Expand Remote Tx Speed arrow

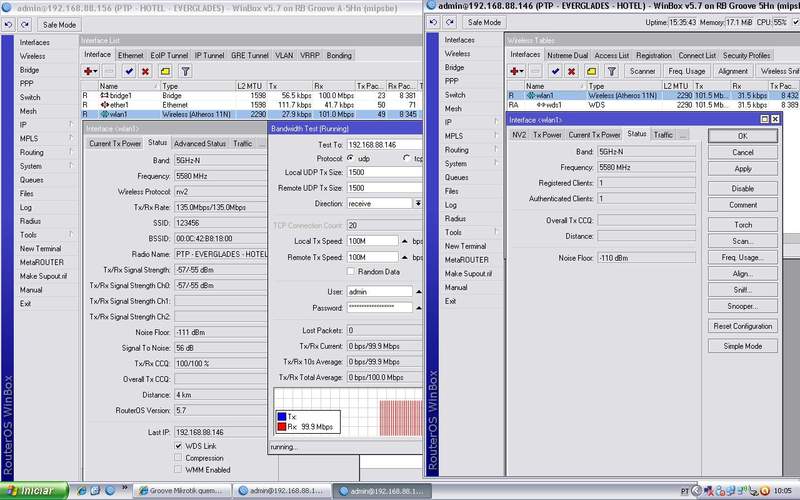pyautogui.click(x=405, y=257)
